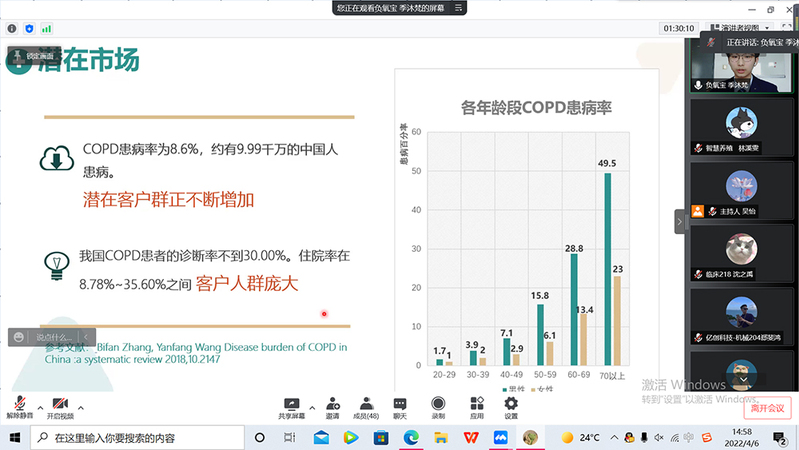Click the Windows search box
Screen dimensions: 799x450
[138, 437]
